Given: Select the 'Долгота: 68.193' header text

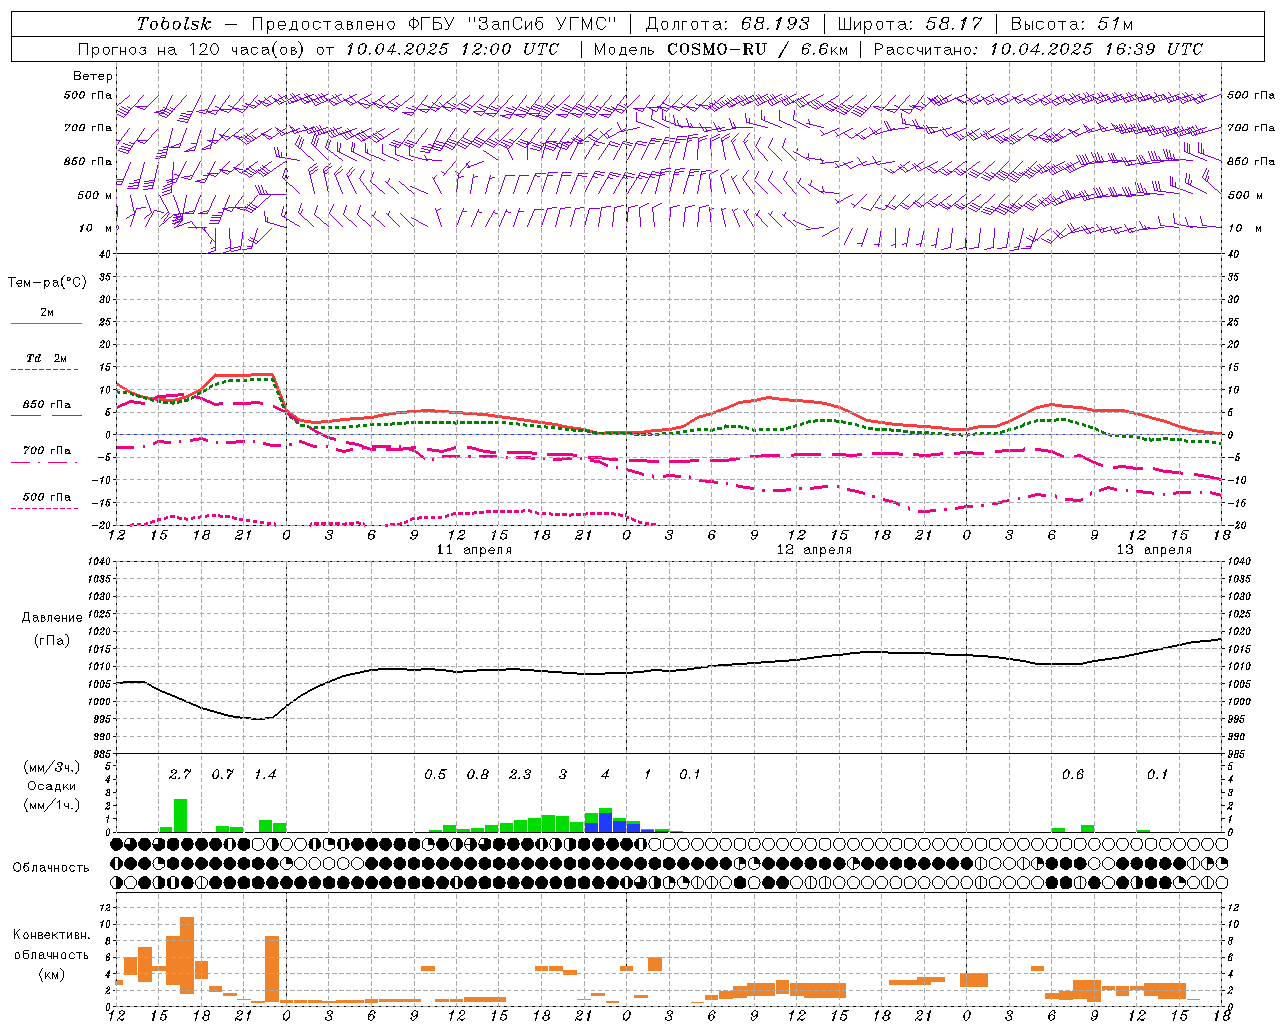Looking at the screenshot, I should point(728,24).
